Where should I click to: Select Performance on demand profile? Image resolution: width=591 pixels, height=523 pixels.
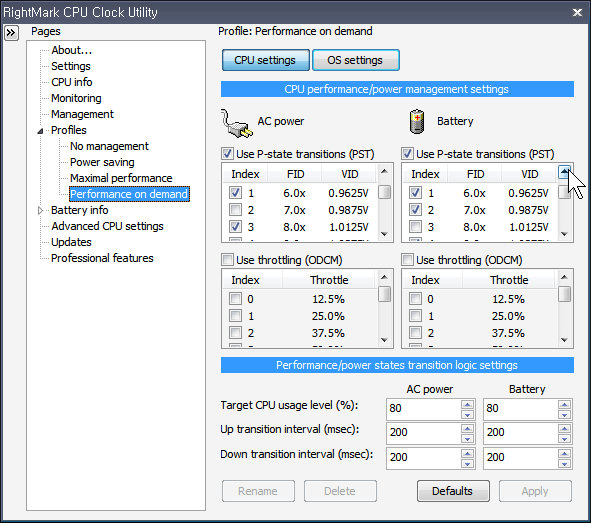[129, 194]
